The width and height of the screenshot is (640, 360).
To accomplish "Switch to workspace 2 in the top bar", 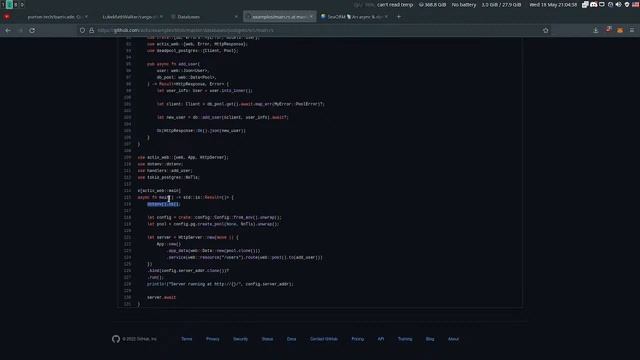I will (x=10, y=4).
